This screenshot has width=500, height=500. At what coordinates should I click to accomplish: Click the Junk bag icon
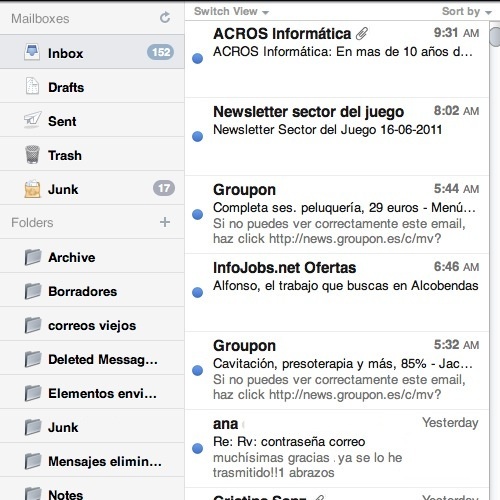tap(32, 189)
